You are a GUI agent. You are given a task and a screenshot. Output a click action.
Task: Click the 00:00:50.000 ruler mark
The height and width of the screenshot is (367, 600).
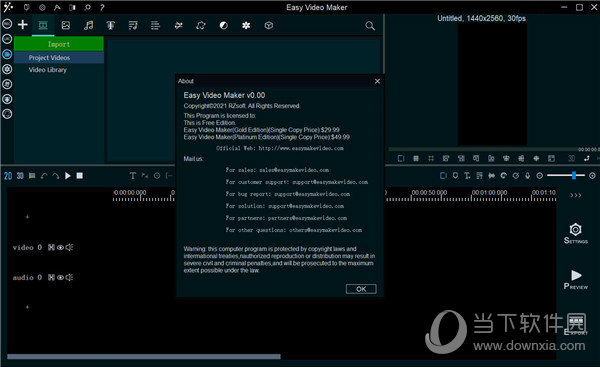[429, 192]
